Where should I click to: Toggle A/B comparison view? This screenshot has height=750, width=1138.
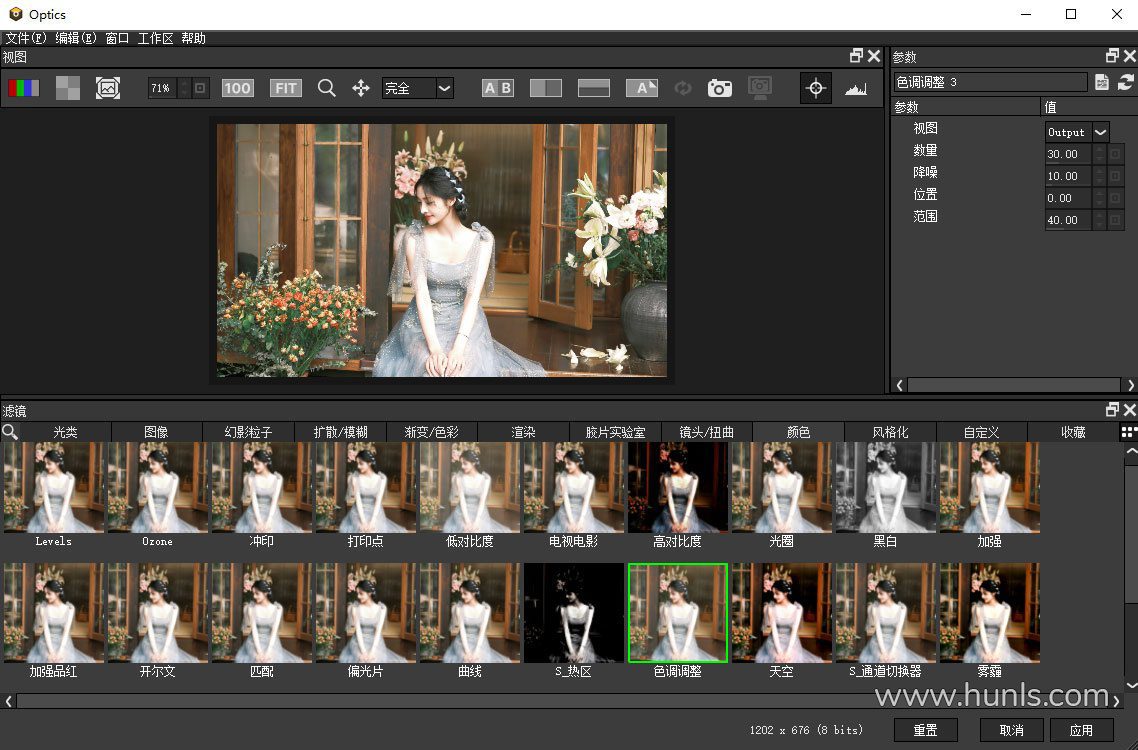[497, 88]
